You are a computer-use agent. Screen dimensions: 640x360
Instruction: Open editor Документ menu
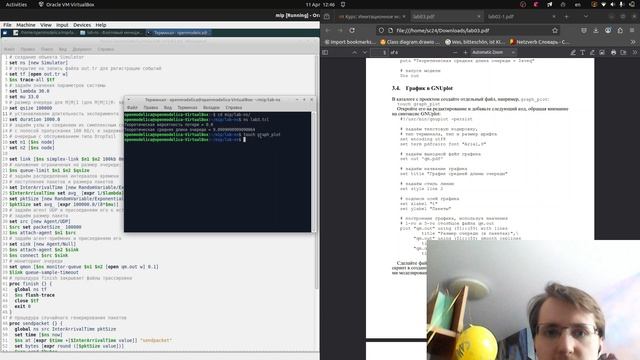coord(82,49)
